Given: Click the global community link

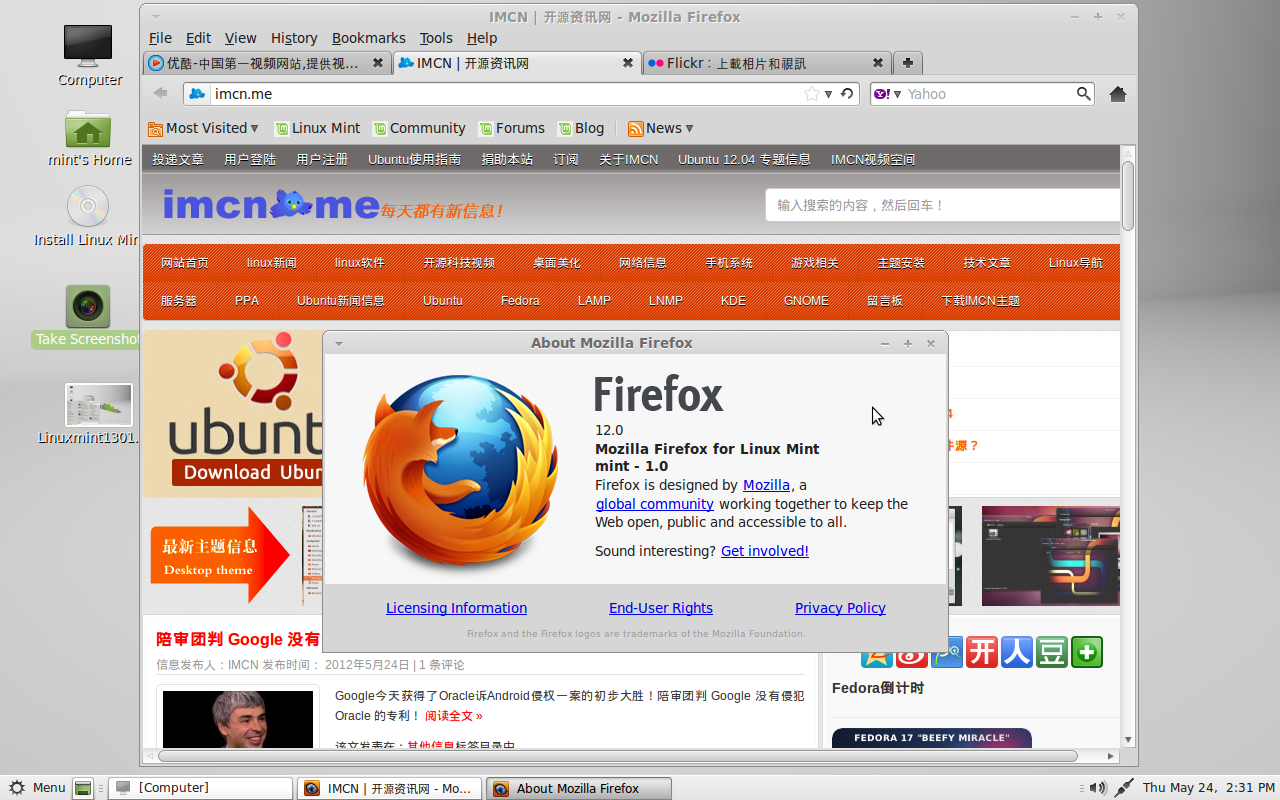Looking at the screenshot, I should tap(654, 504).
